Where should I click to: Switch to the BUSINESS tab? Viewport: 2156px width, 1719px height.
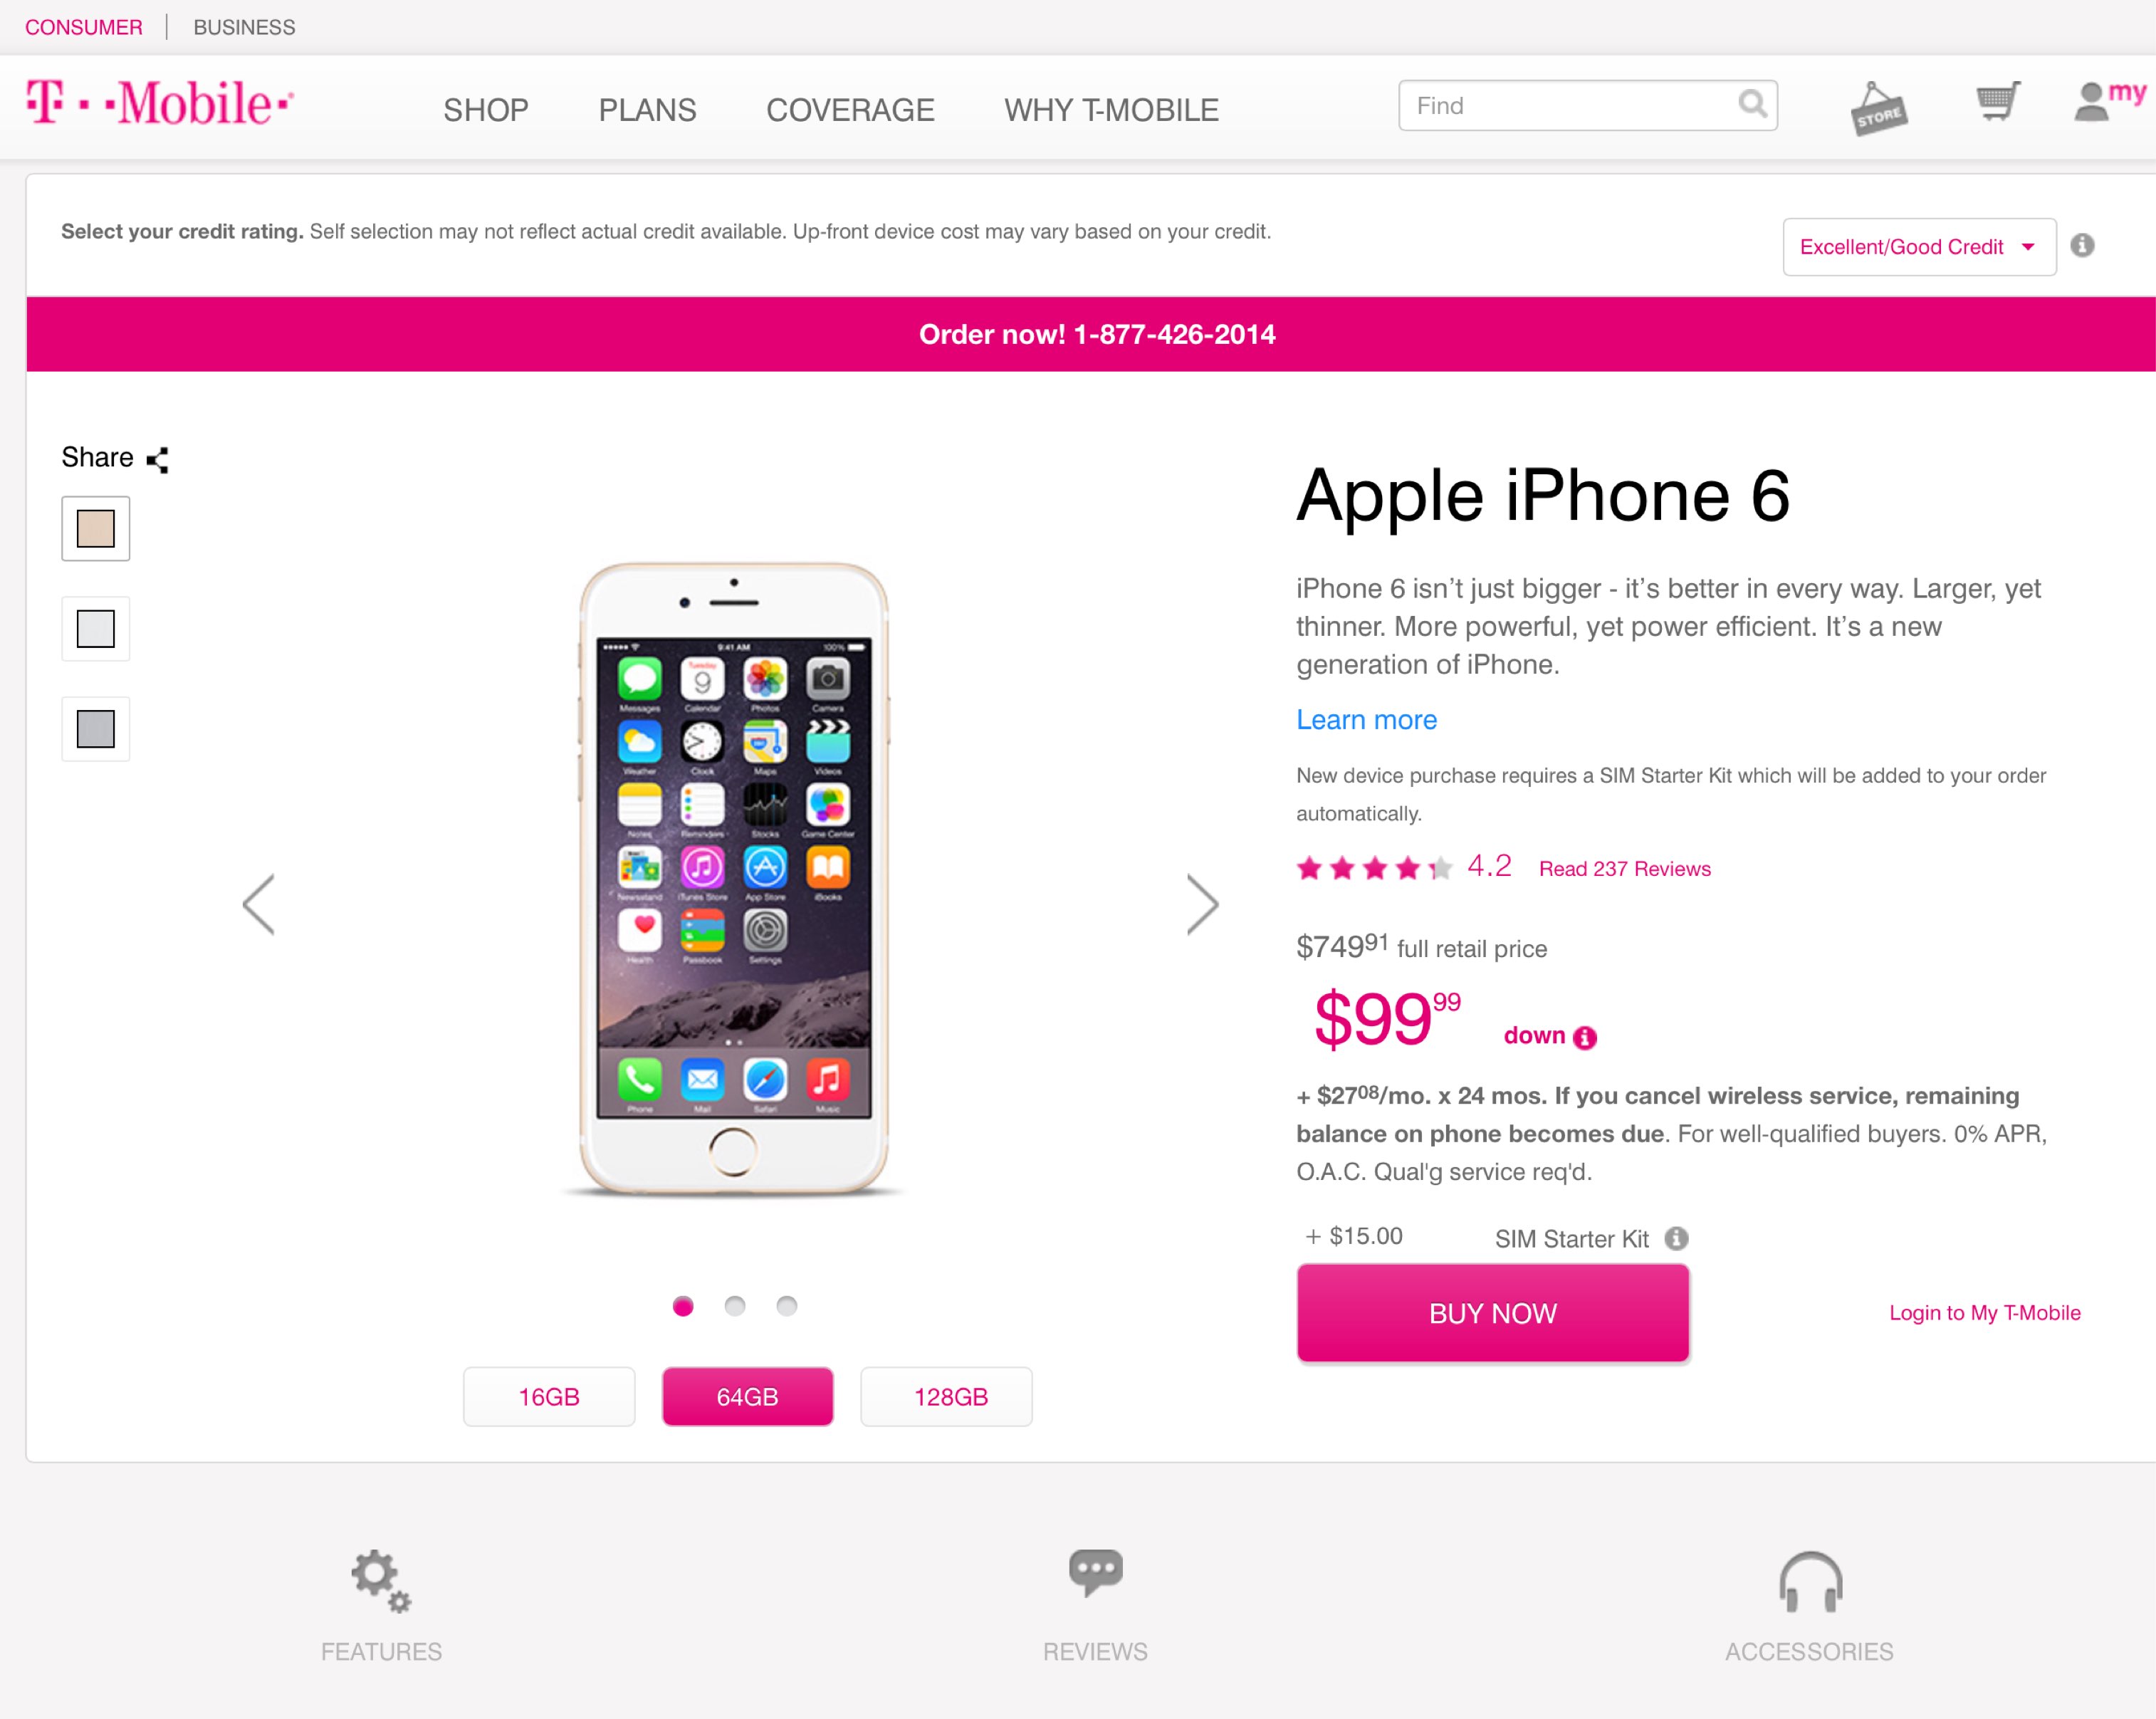click(x=244, y=27)
